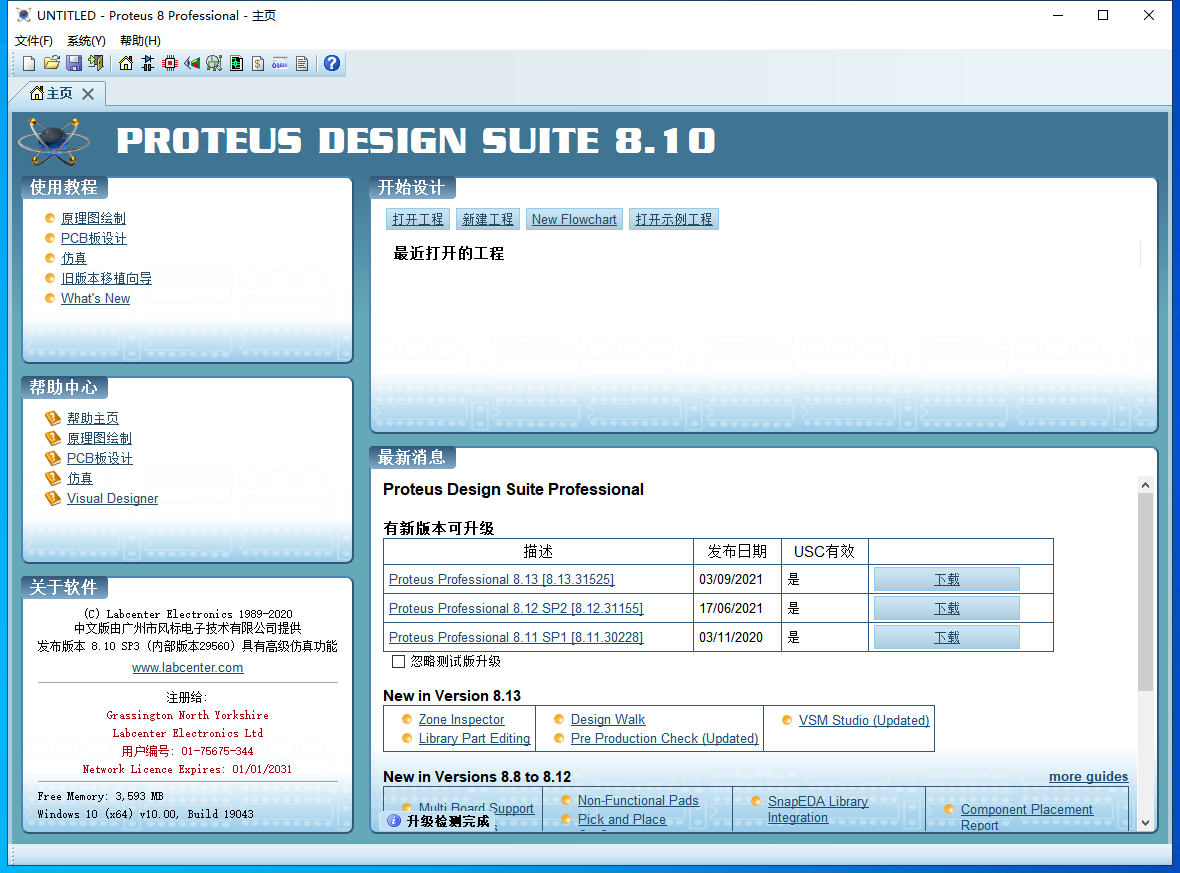Viewport: 1180px width, 873px height.
Task: Open PCB Layout via the red chip icon
Action: (170, 64)
